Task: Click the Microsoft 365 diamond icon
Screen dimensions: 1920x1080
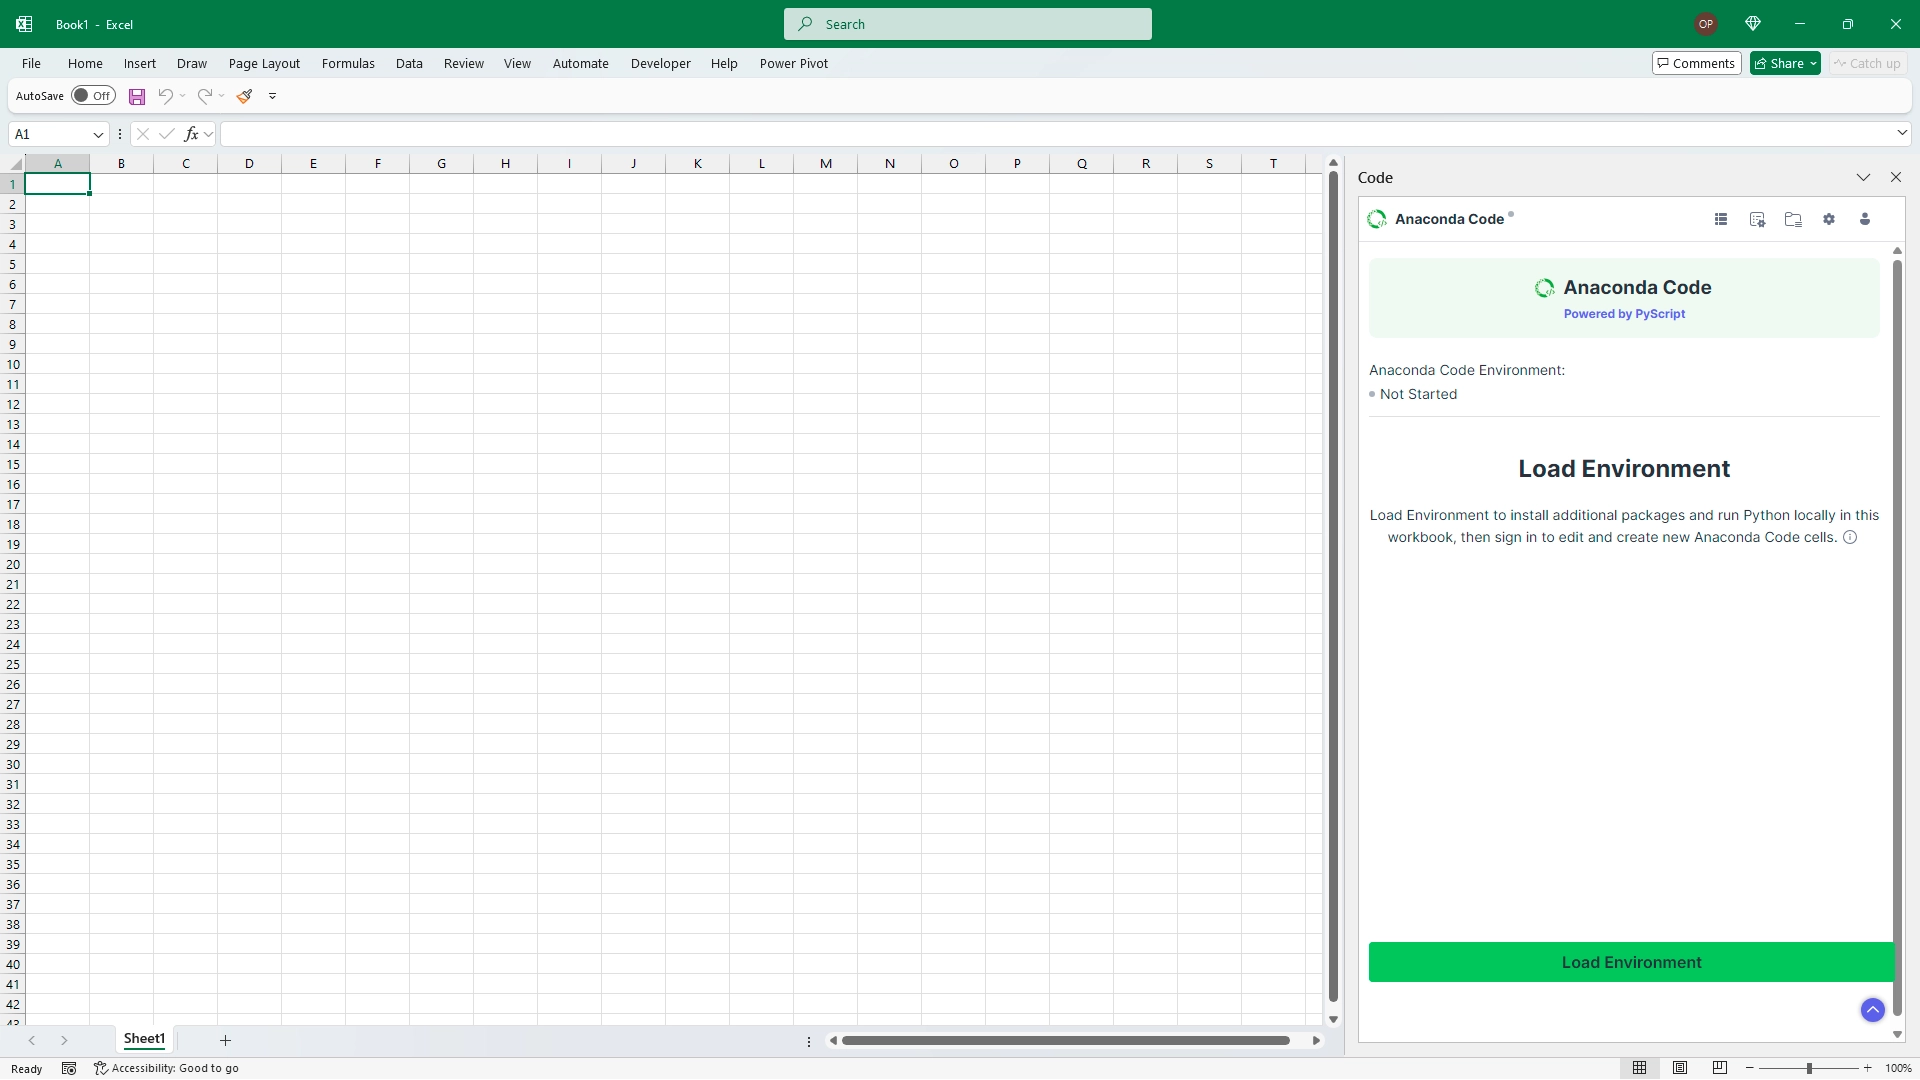Action: click(x=1753, y=24)
